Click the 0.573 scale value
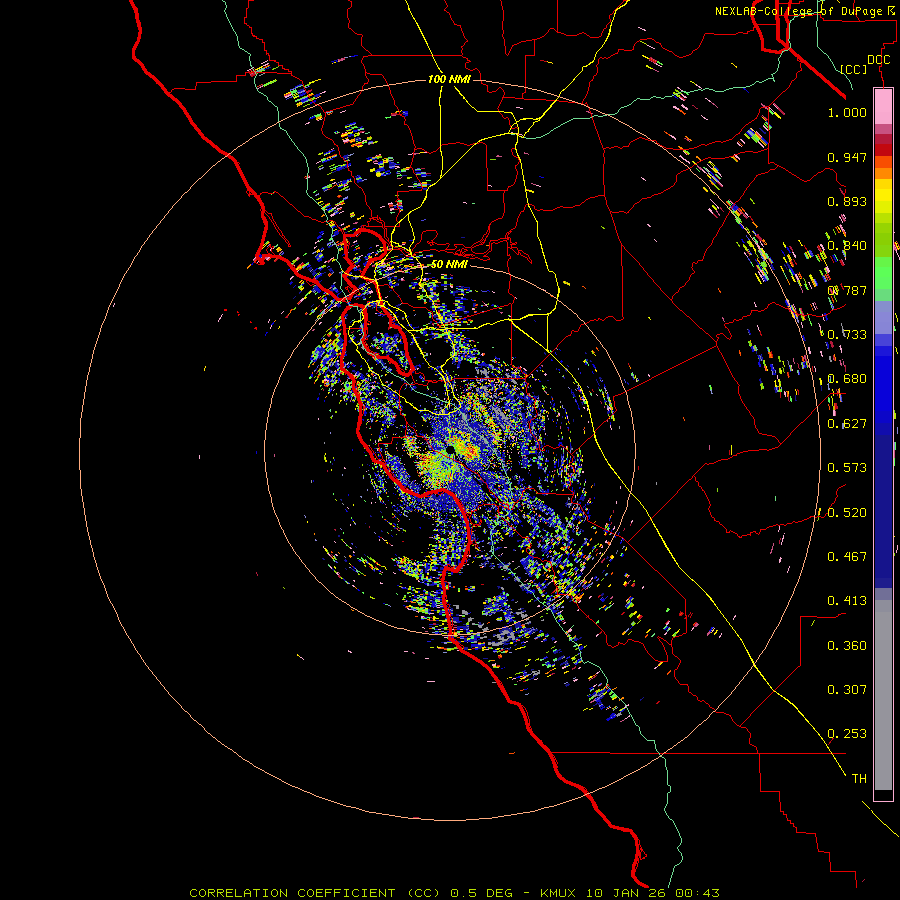Image resolution: width=900 pixels, height=900 pixels. click(x=847, y=468)
